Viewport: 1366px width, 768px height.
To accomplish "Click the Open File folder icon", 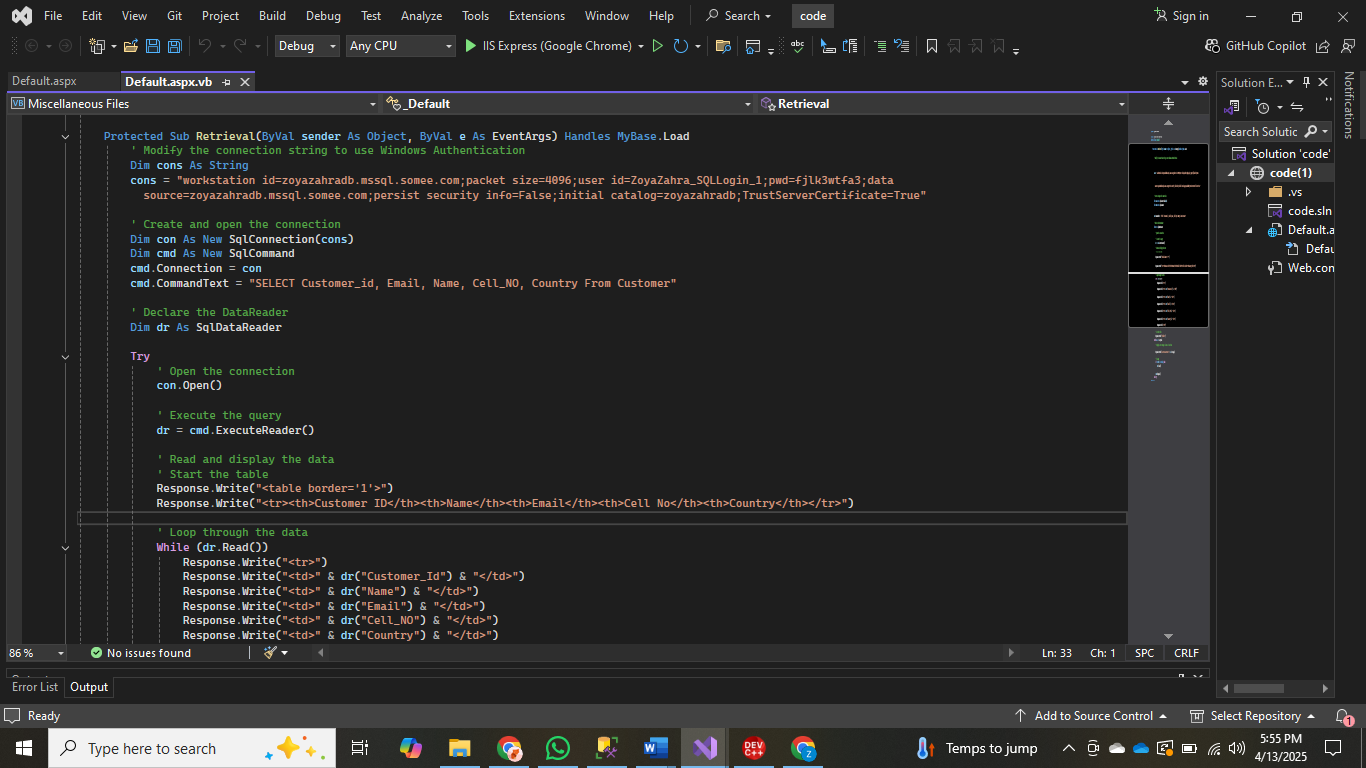I will tap(132, 46).
